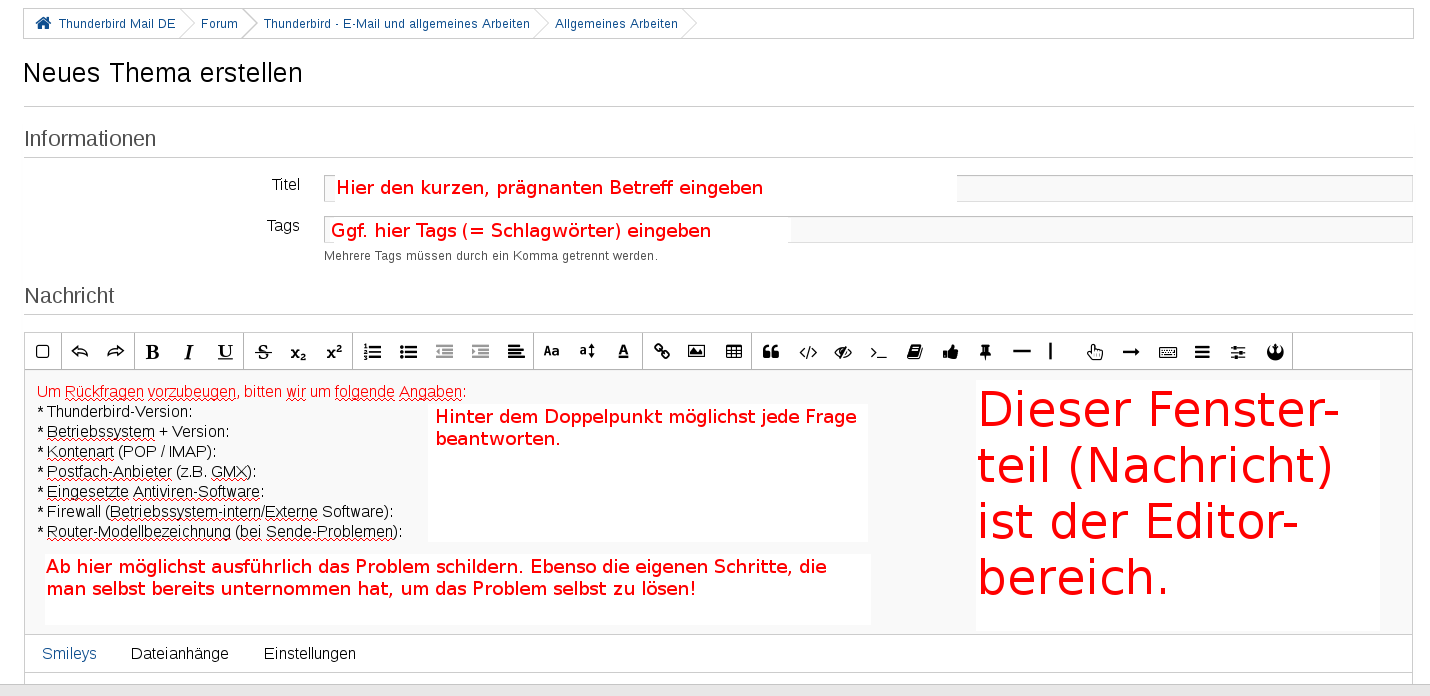Open the font size dropdown
Viewport: 1430px width, 696px height.
tap(587, 351)
